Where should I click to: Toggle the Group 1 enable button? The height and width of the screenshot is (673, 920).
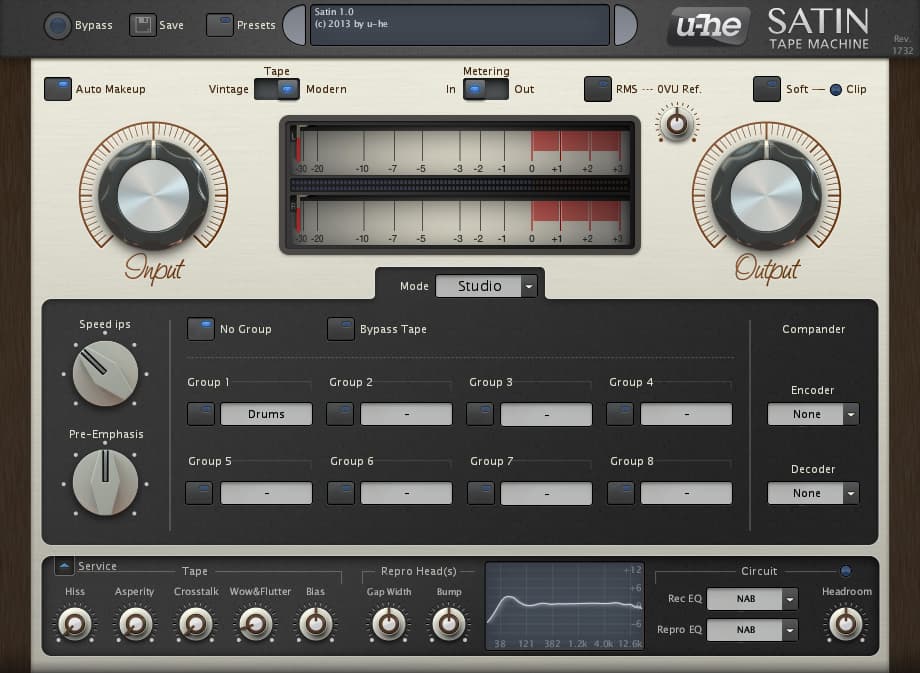(201, 414)
